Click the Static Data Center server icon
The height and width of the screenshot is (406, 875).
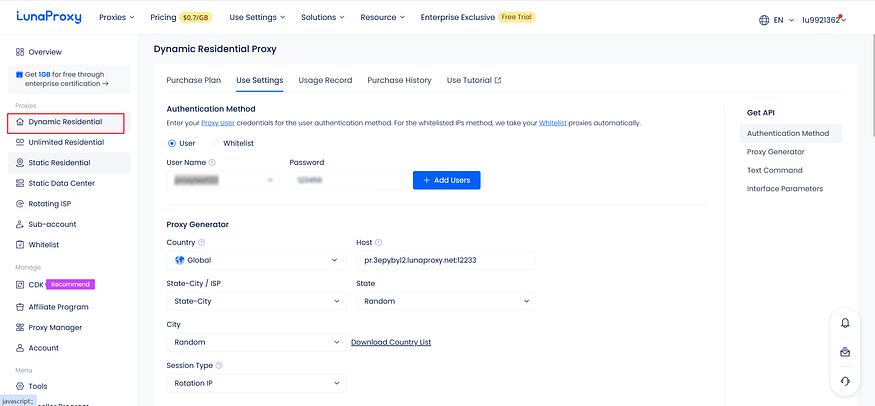(20, 183)
